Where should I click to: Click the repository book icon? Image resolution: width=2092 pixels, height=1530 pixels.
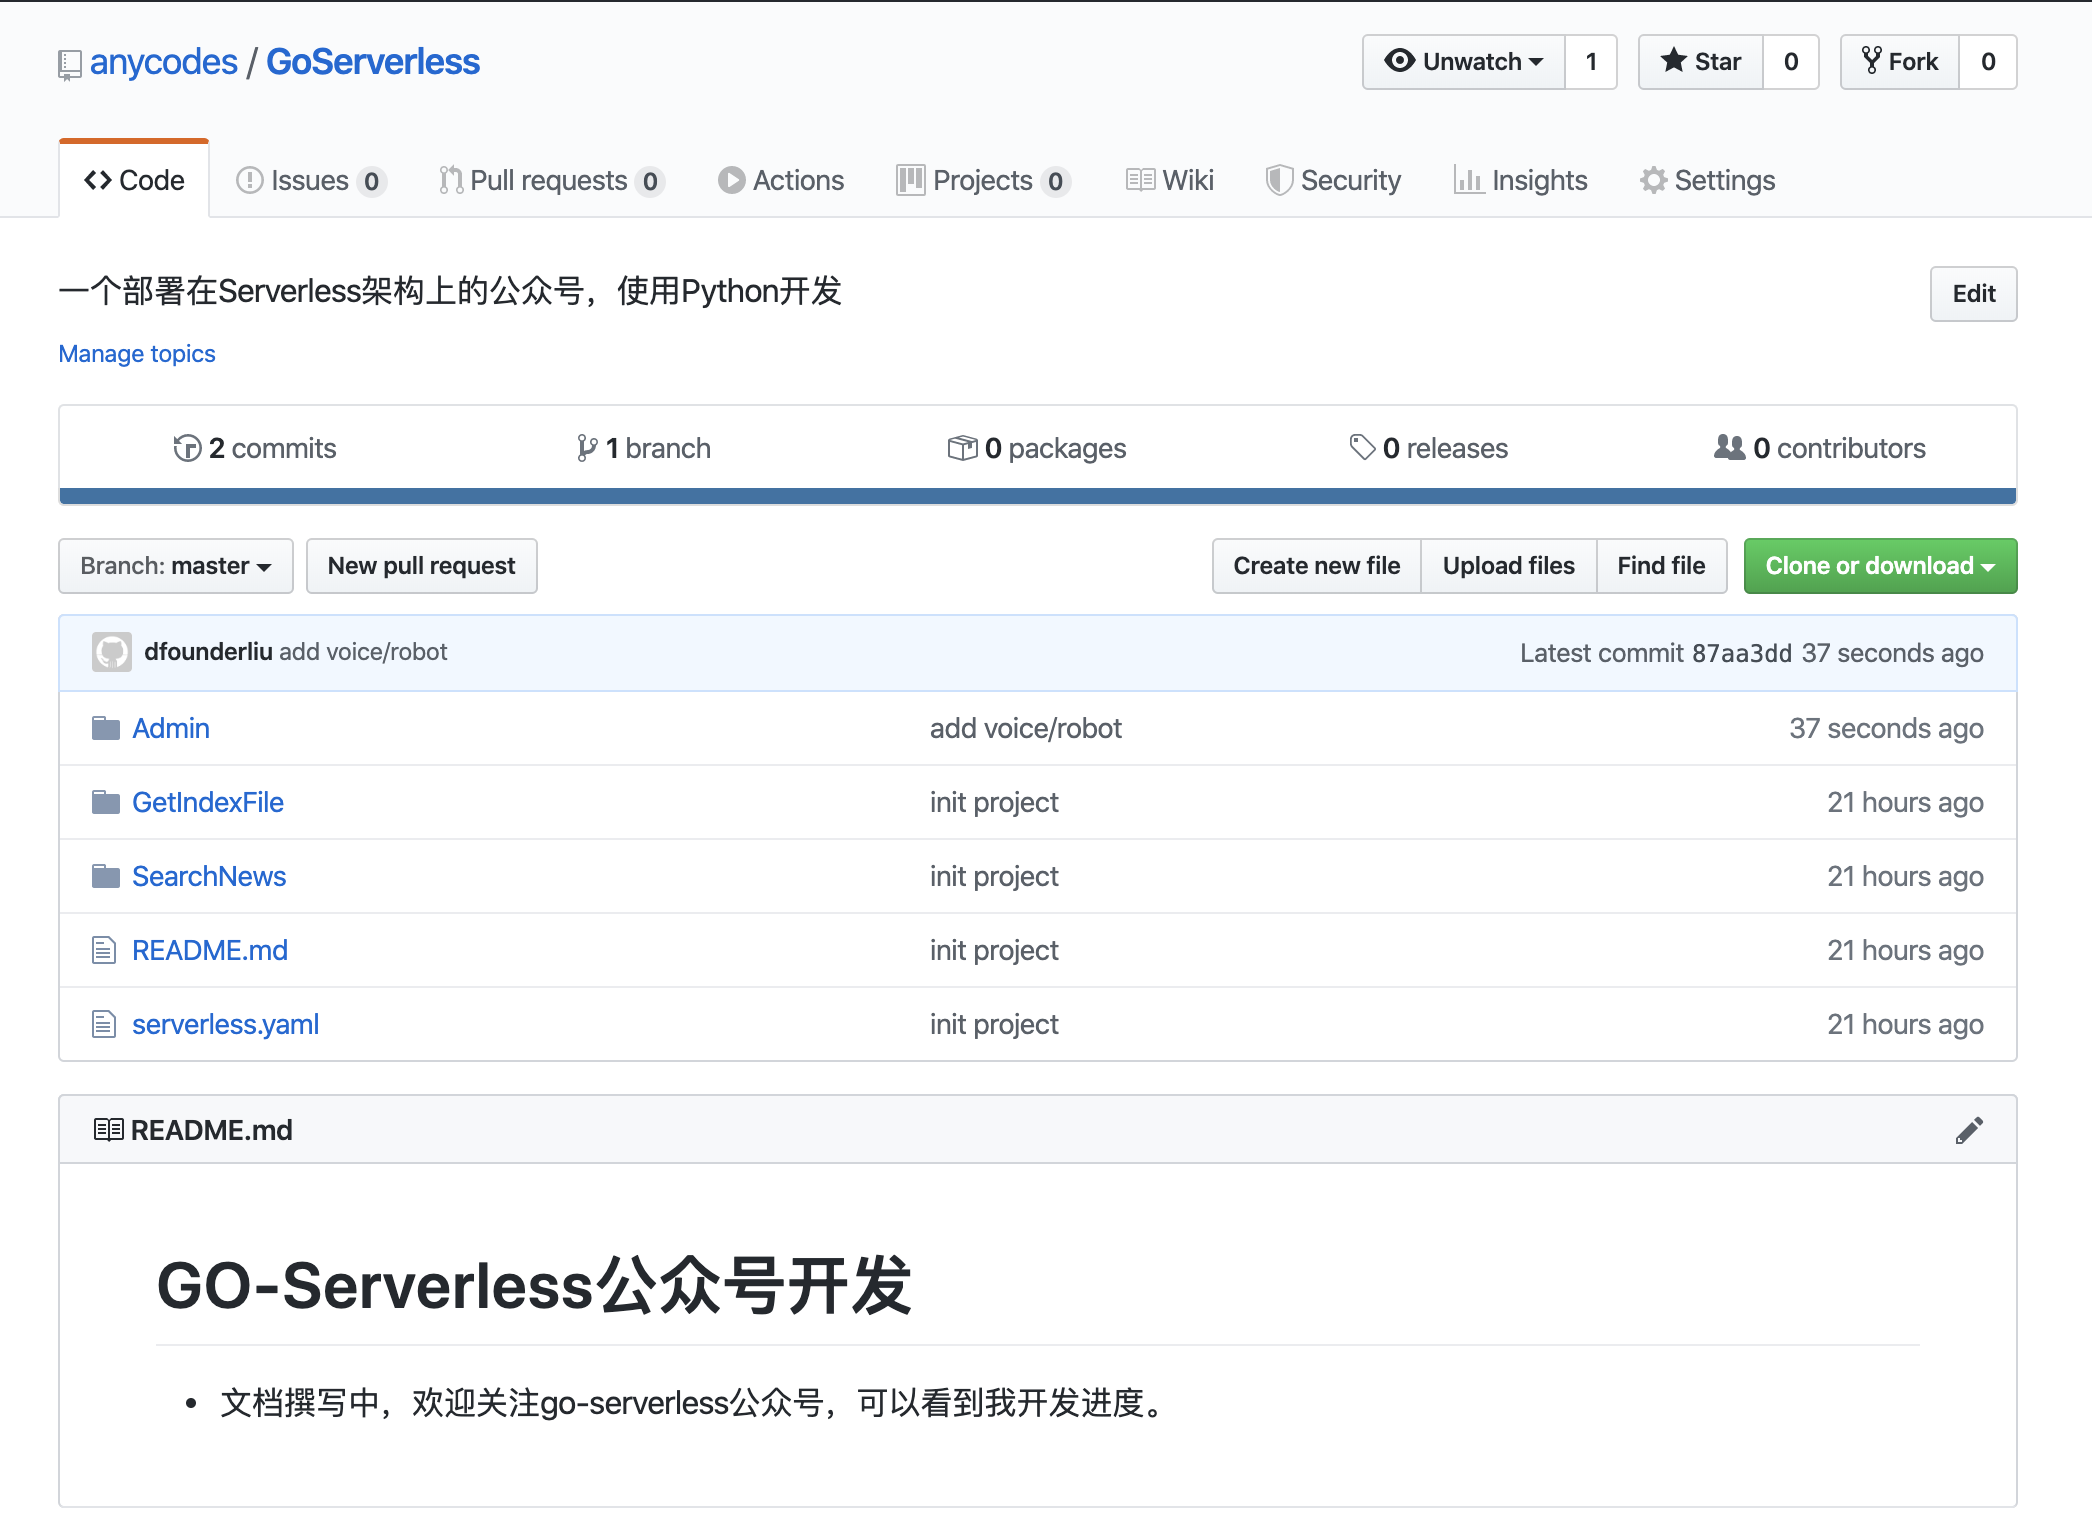pos(69,64)
